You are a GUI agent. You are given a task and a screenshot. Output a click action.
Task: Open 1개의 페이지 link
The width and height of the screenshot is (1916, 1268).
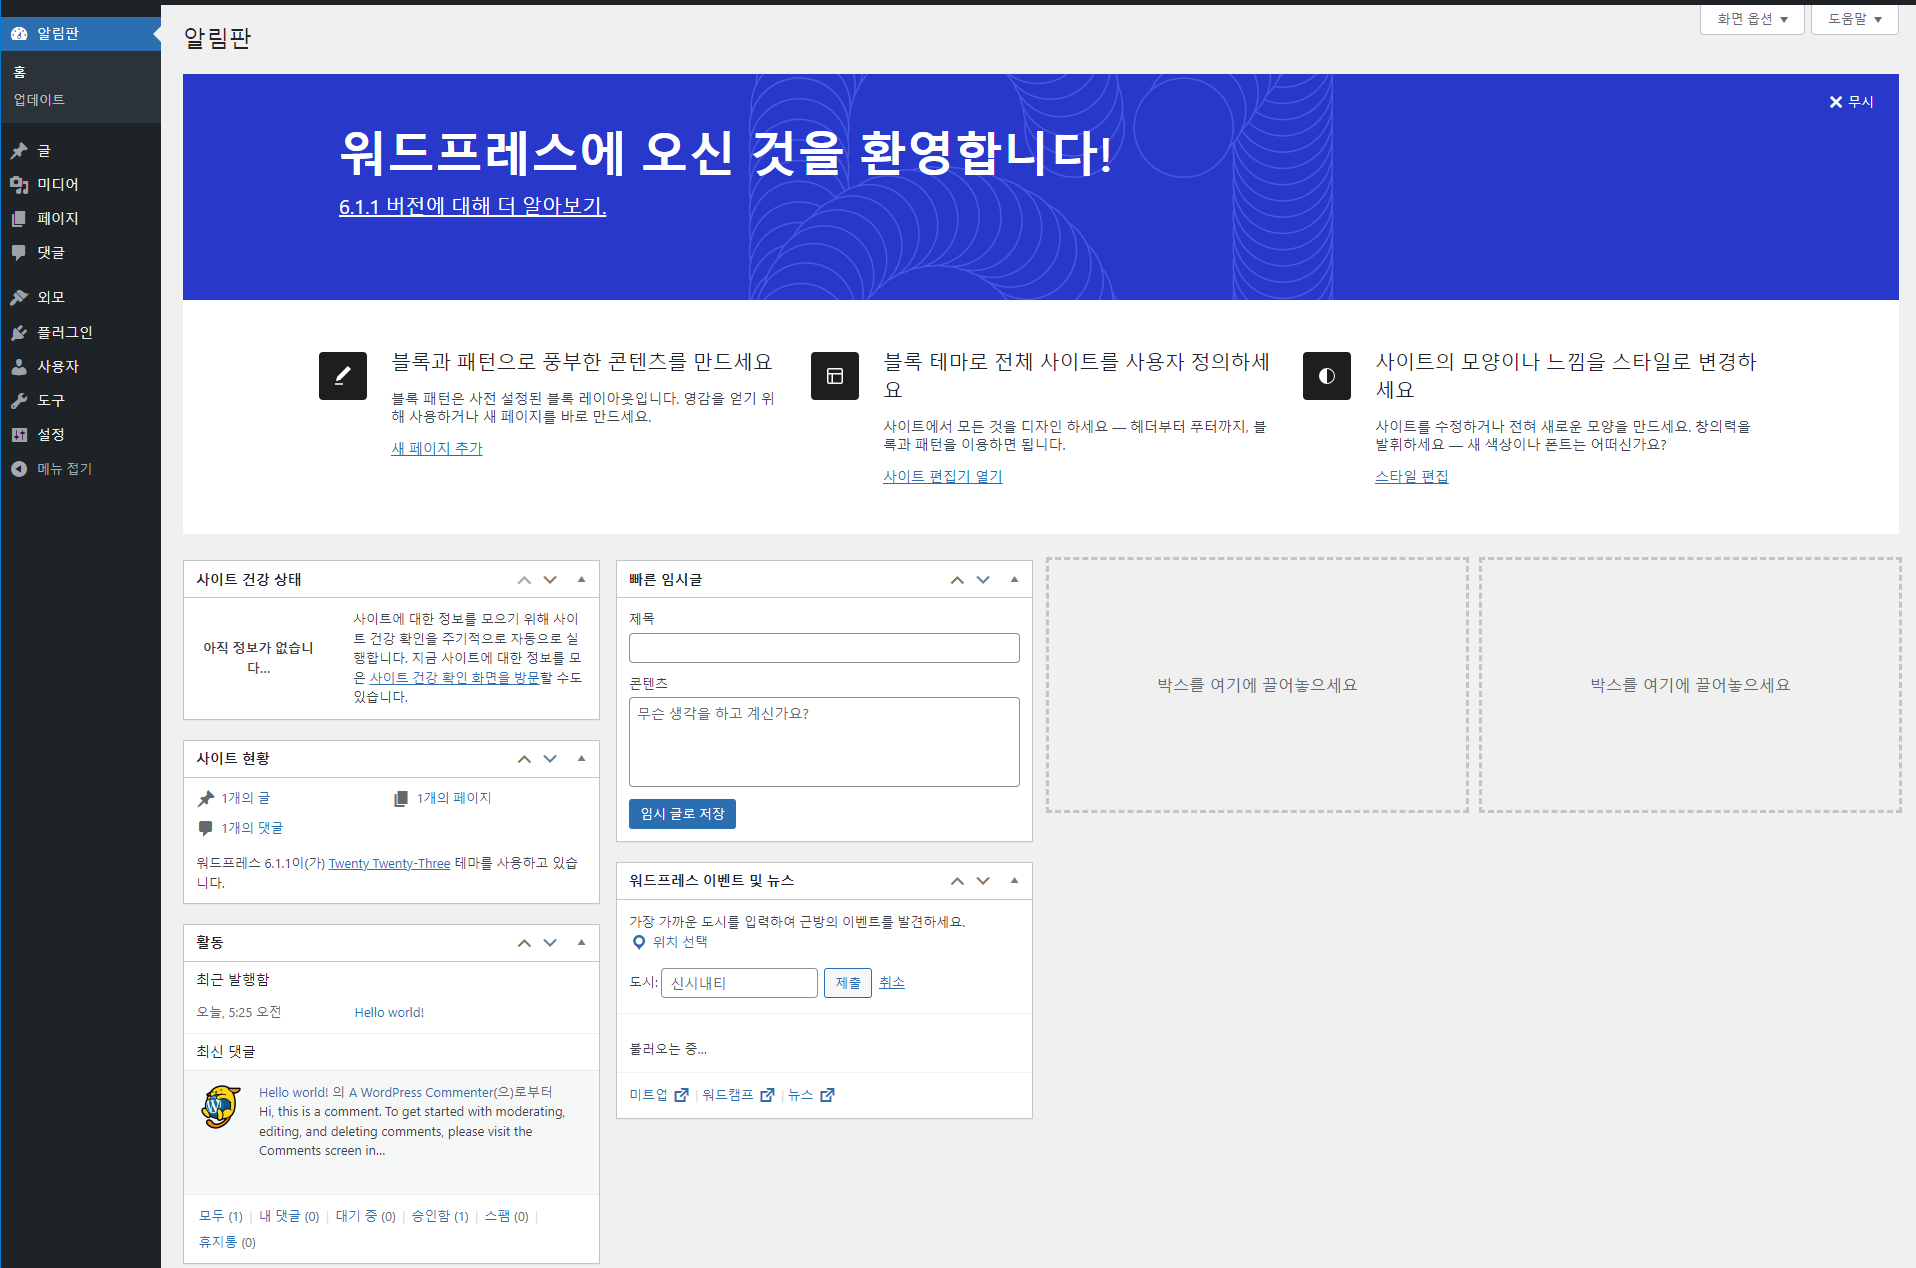click(454, 798)
